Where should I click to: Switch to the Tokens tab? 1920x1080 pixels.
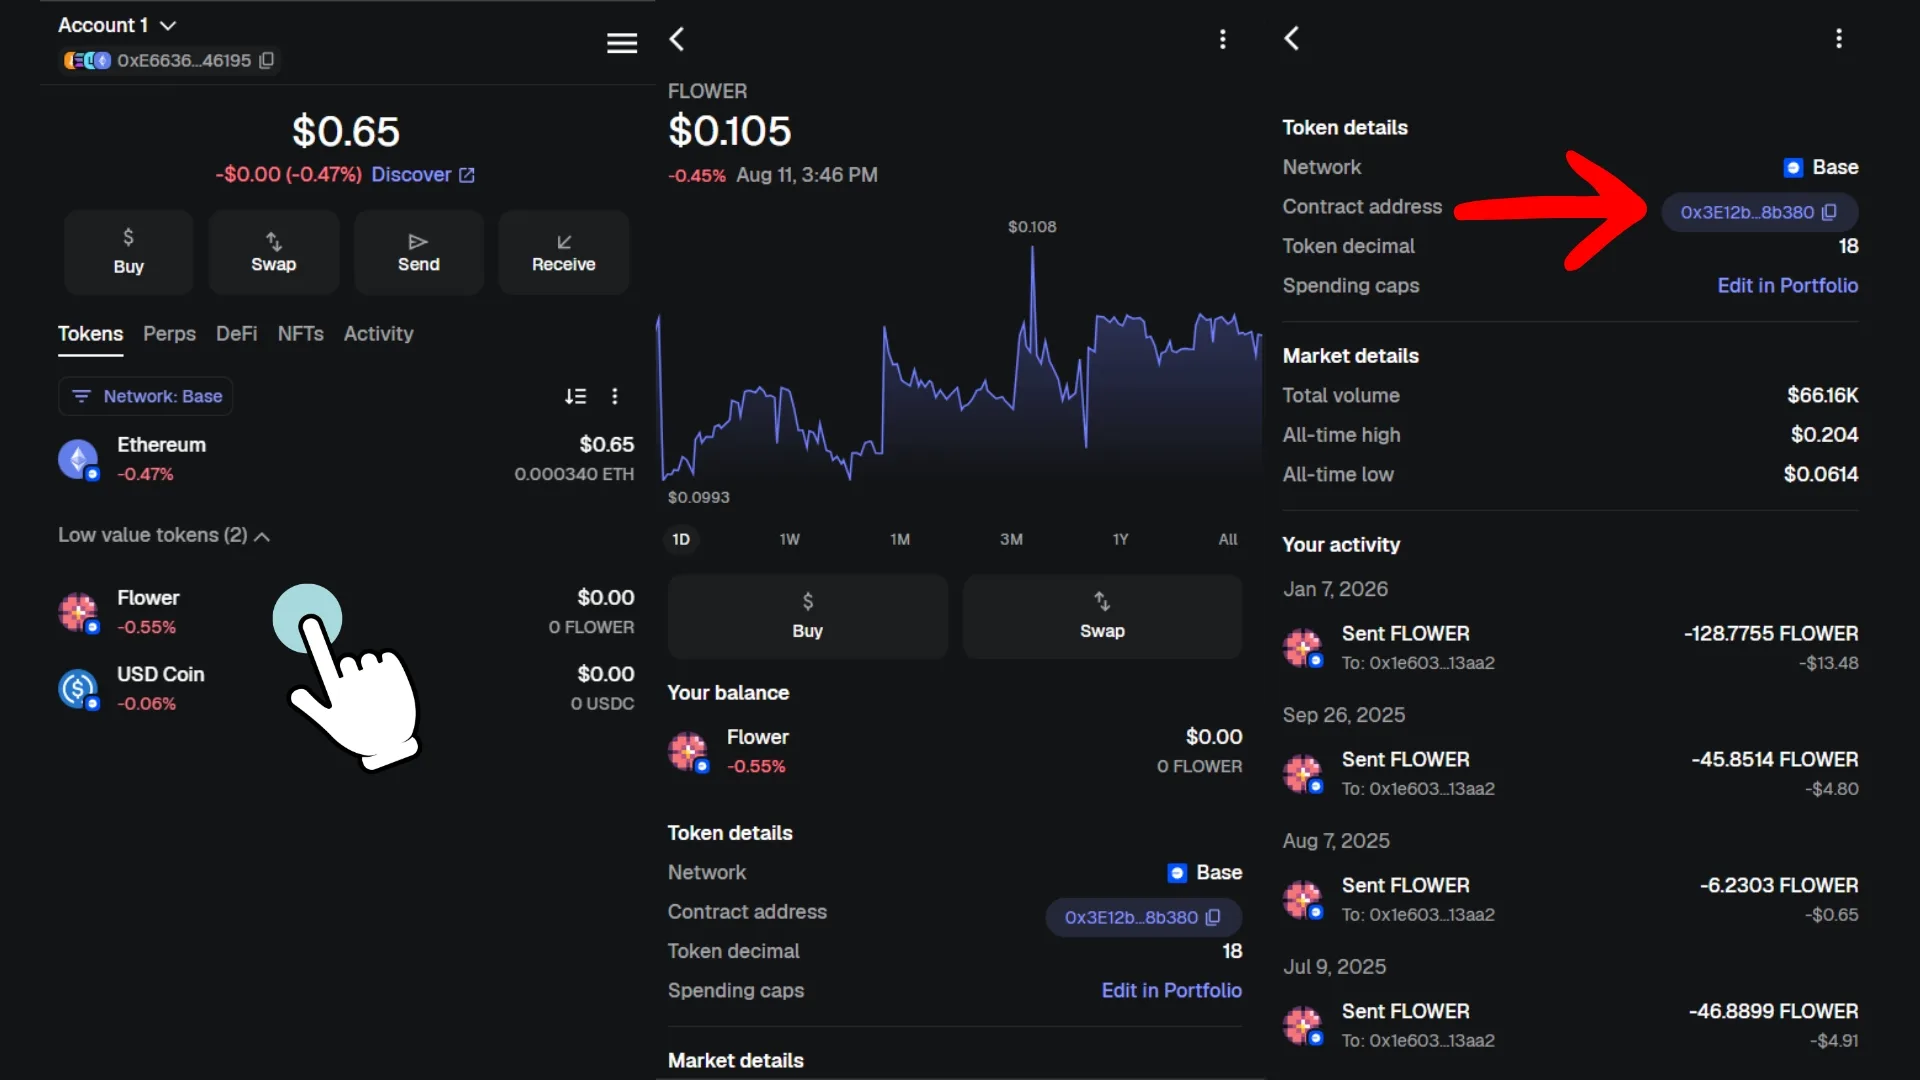[x=90, y=334]
